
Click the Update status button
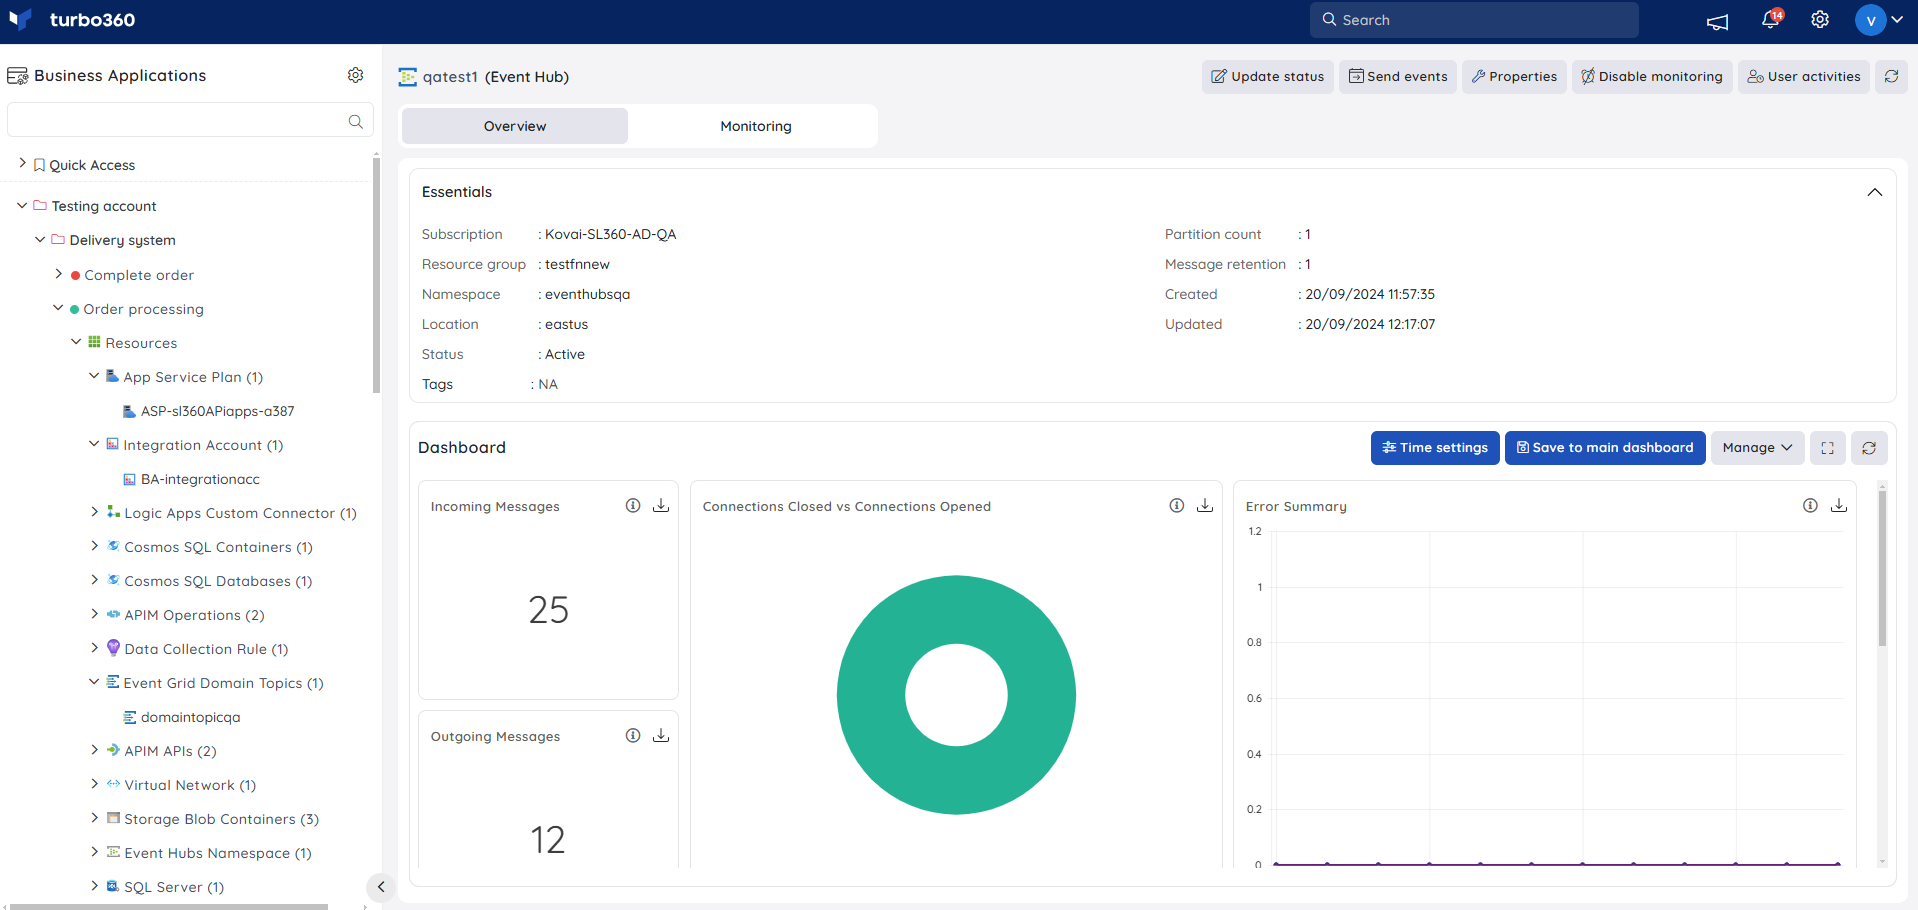pyautogui.click(x=1267, y=77)
